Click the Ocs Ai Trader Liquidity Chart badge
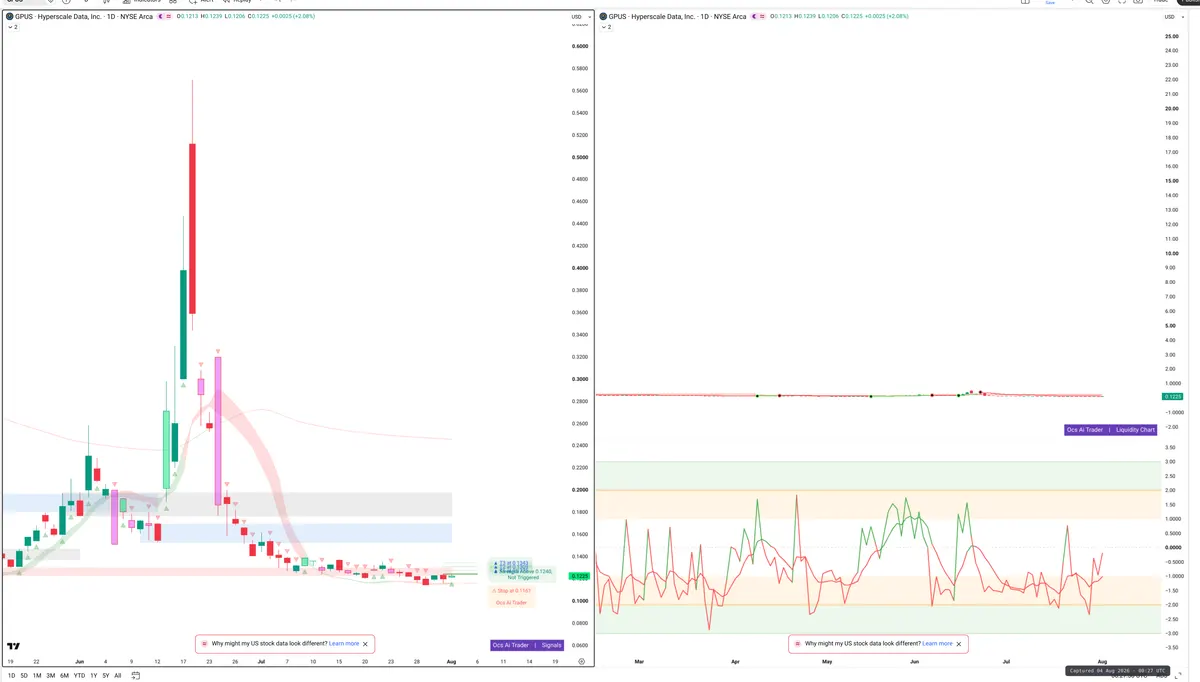1200x682 pixels. pyautogui.click(x=1110, y=429)
